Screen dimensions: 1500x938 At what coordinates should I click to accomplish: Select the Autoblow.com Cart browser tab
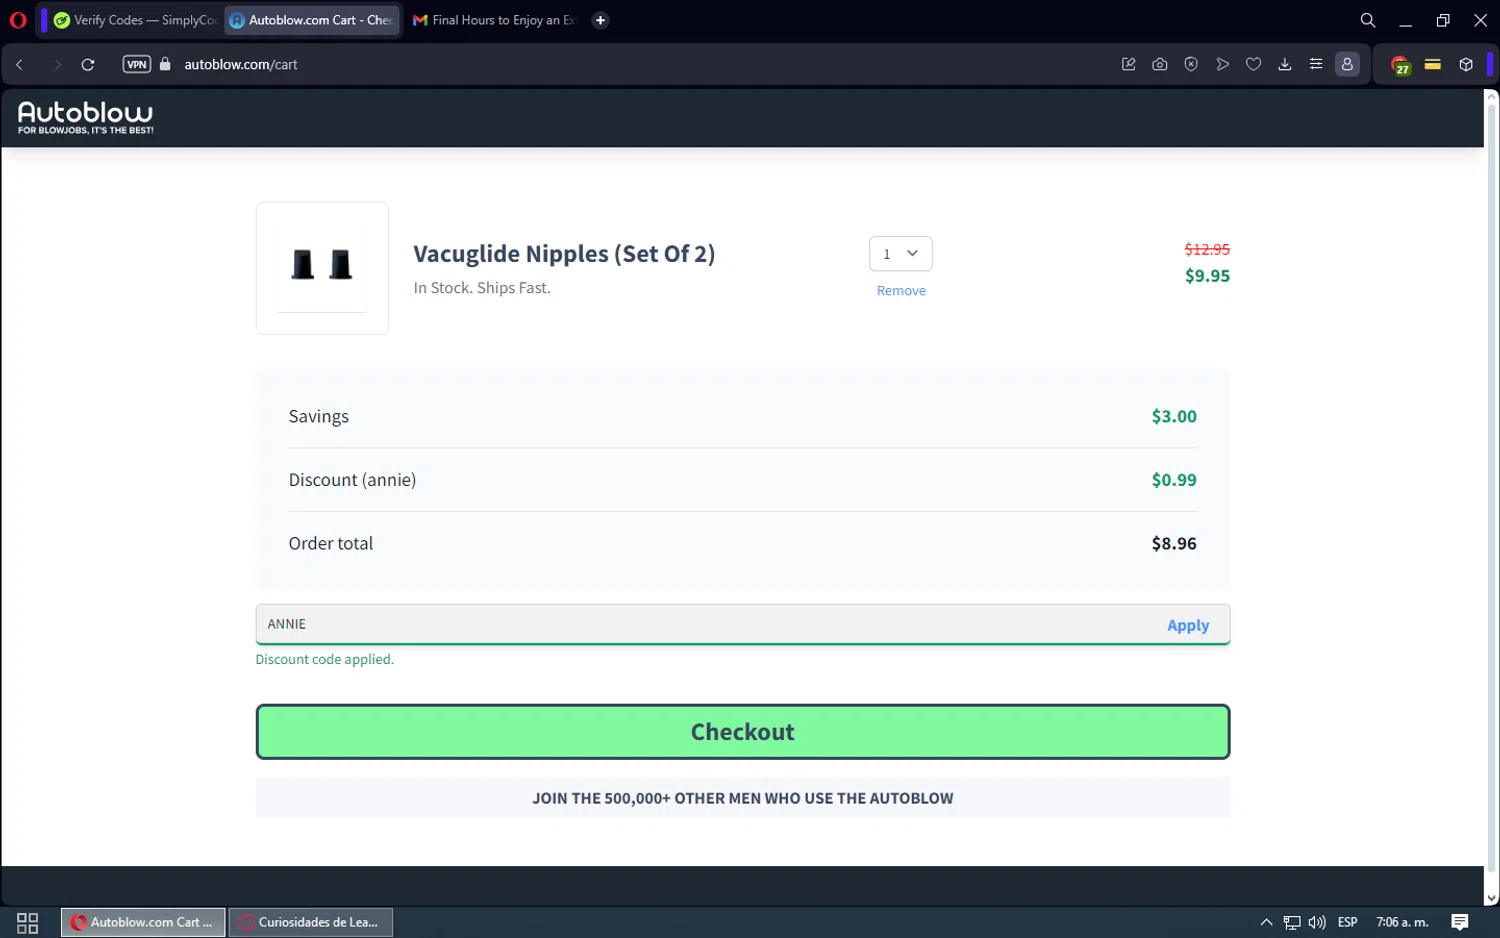pos(312,20)
